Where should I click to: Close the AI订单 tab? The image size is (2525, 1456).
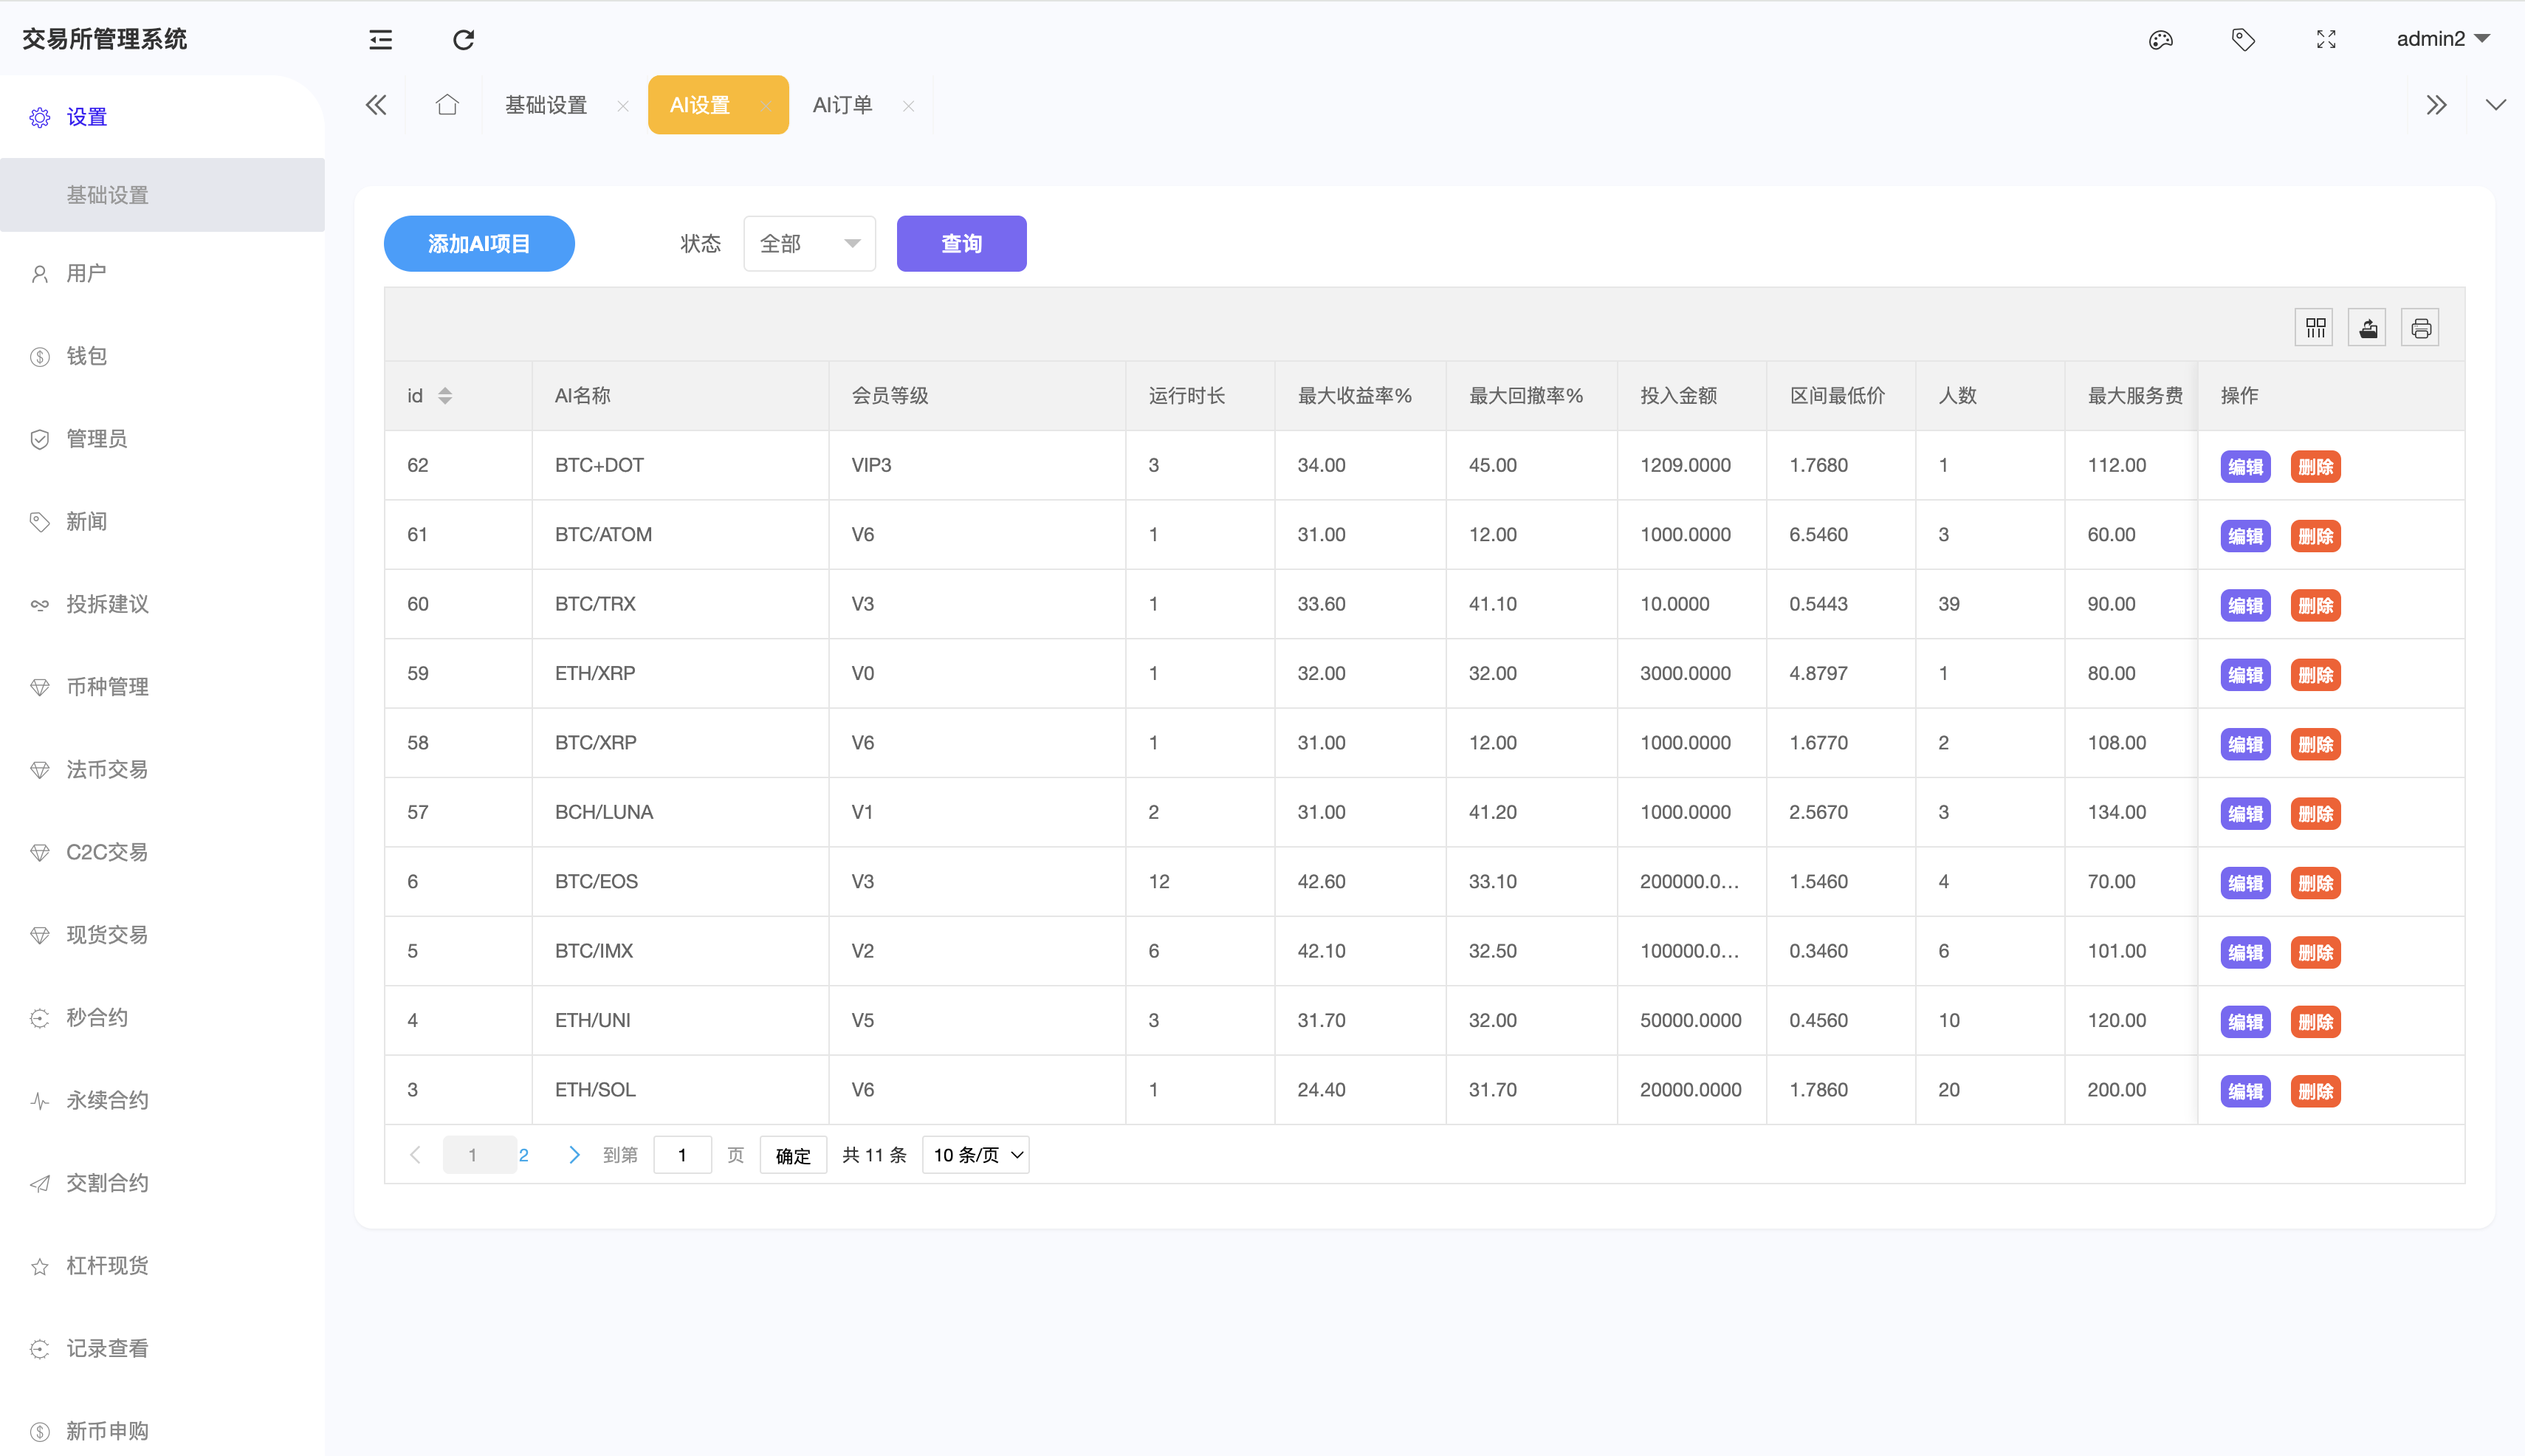(908, 106)
